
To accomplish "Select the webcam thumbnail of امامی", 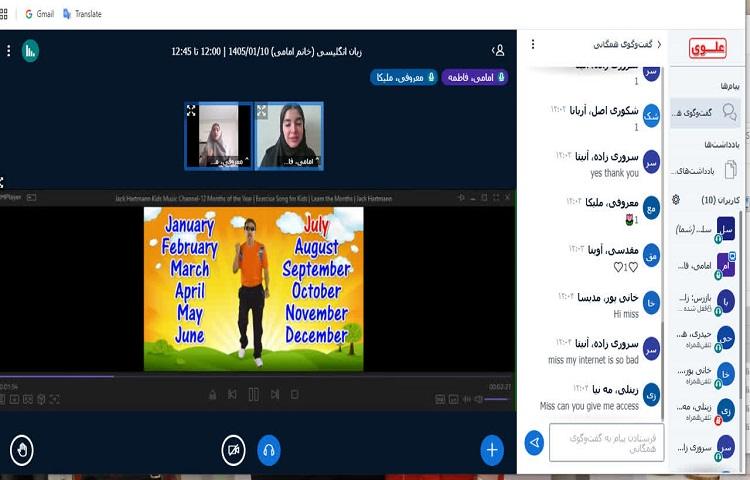I will (289, 136).
